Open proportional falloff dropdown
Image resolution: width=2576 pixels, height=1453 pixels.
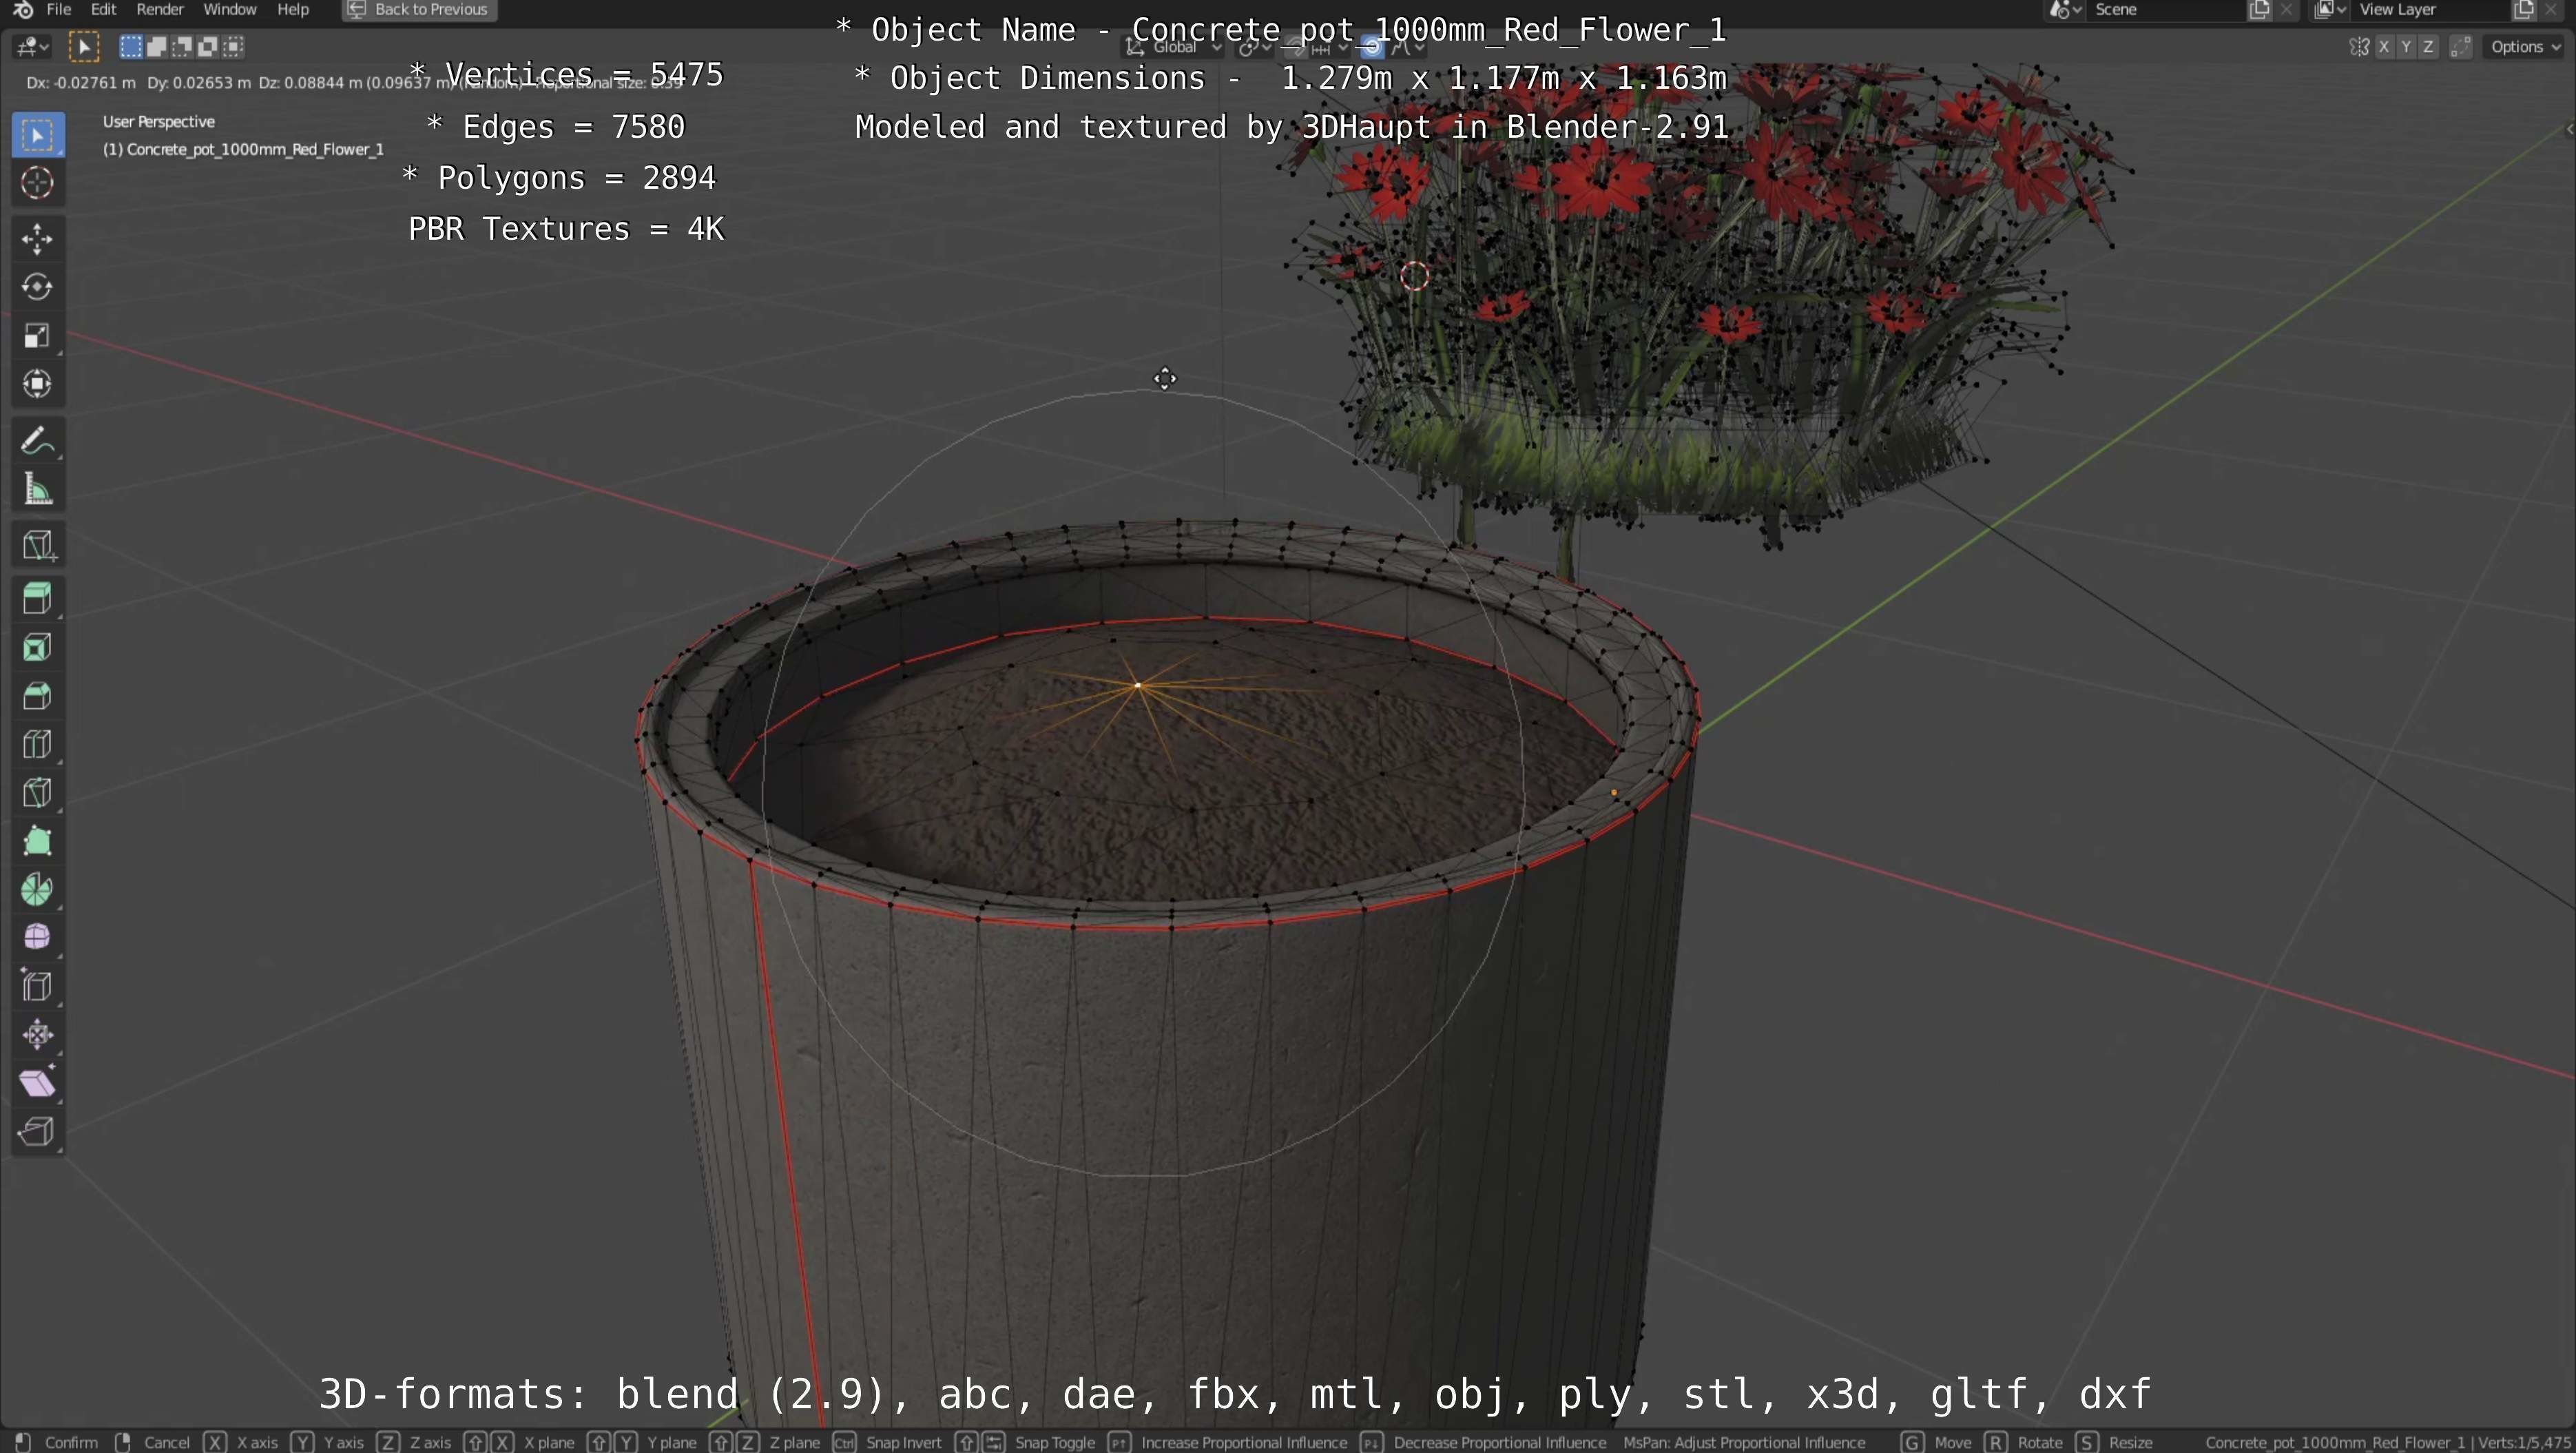point(1408,47)
